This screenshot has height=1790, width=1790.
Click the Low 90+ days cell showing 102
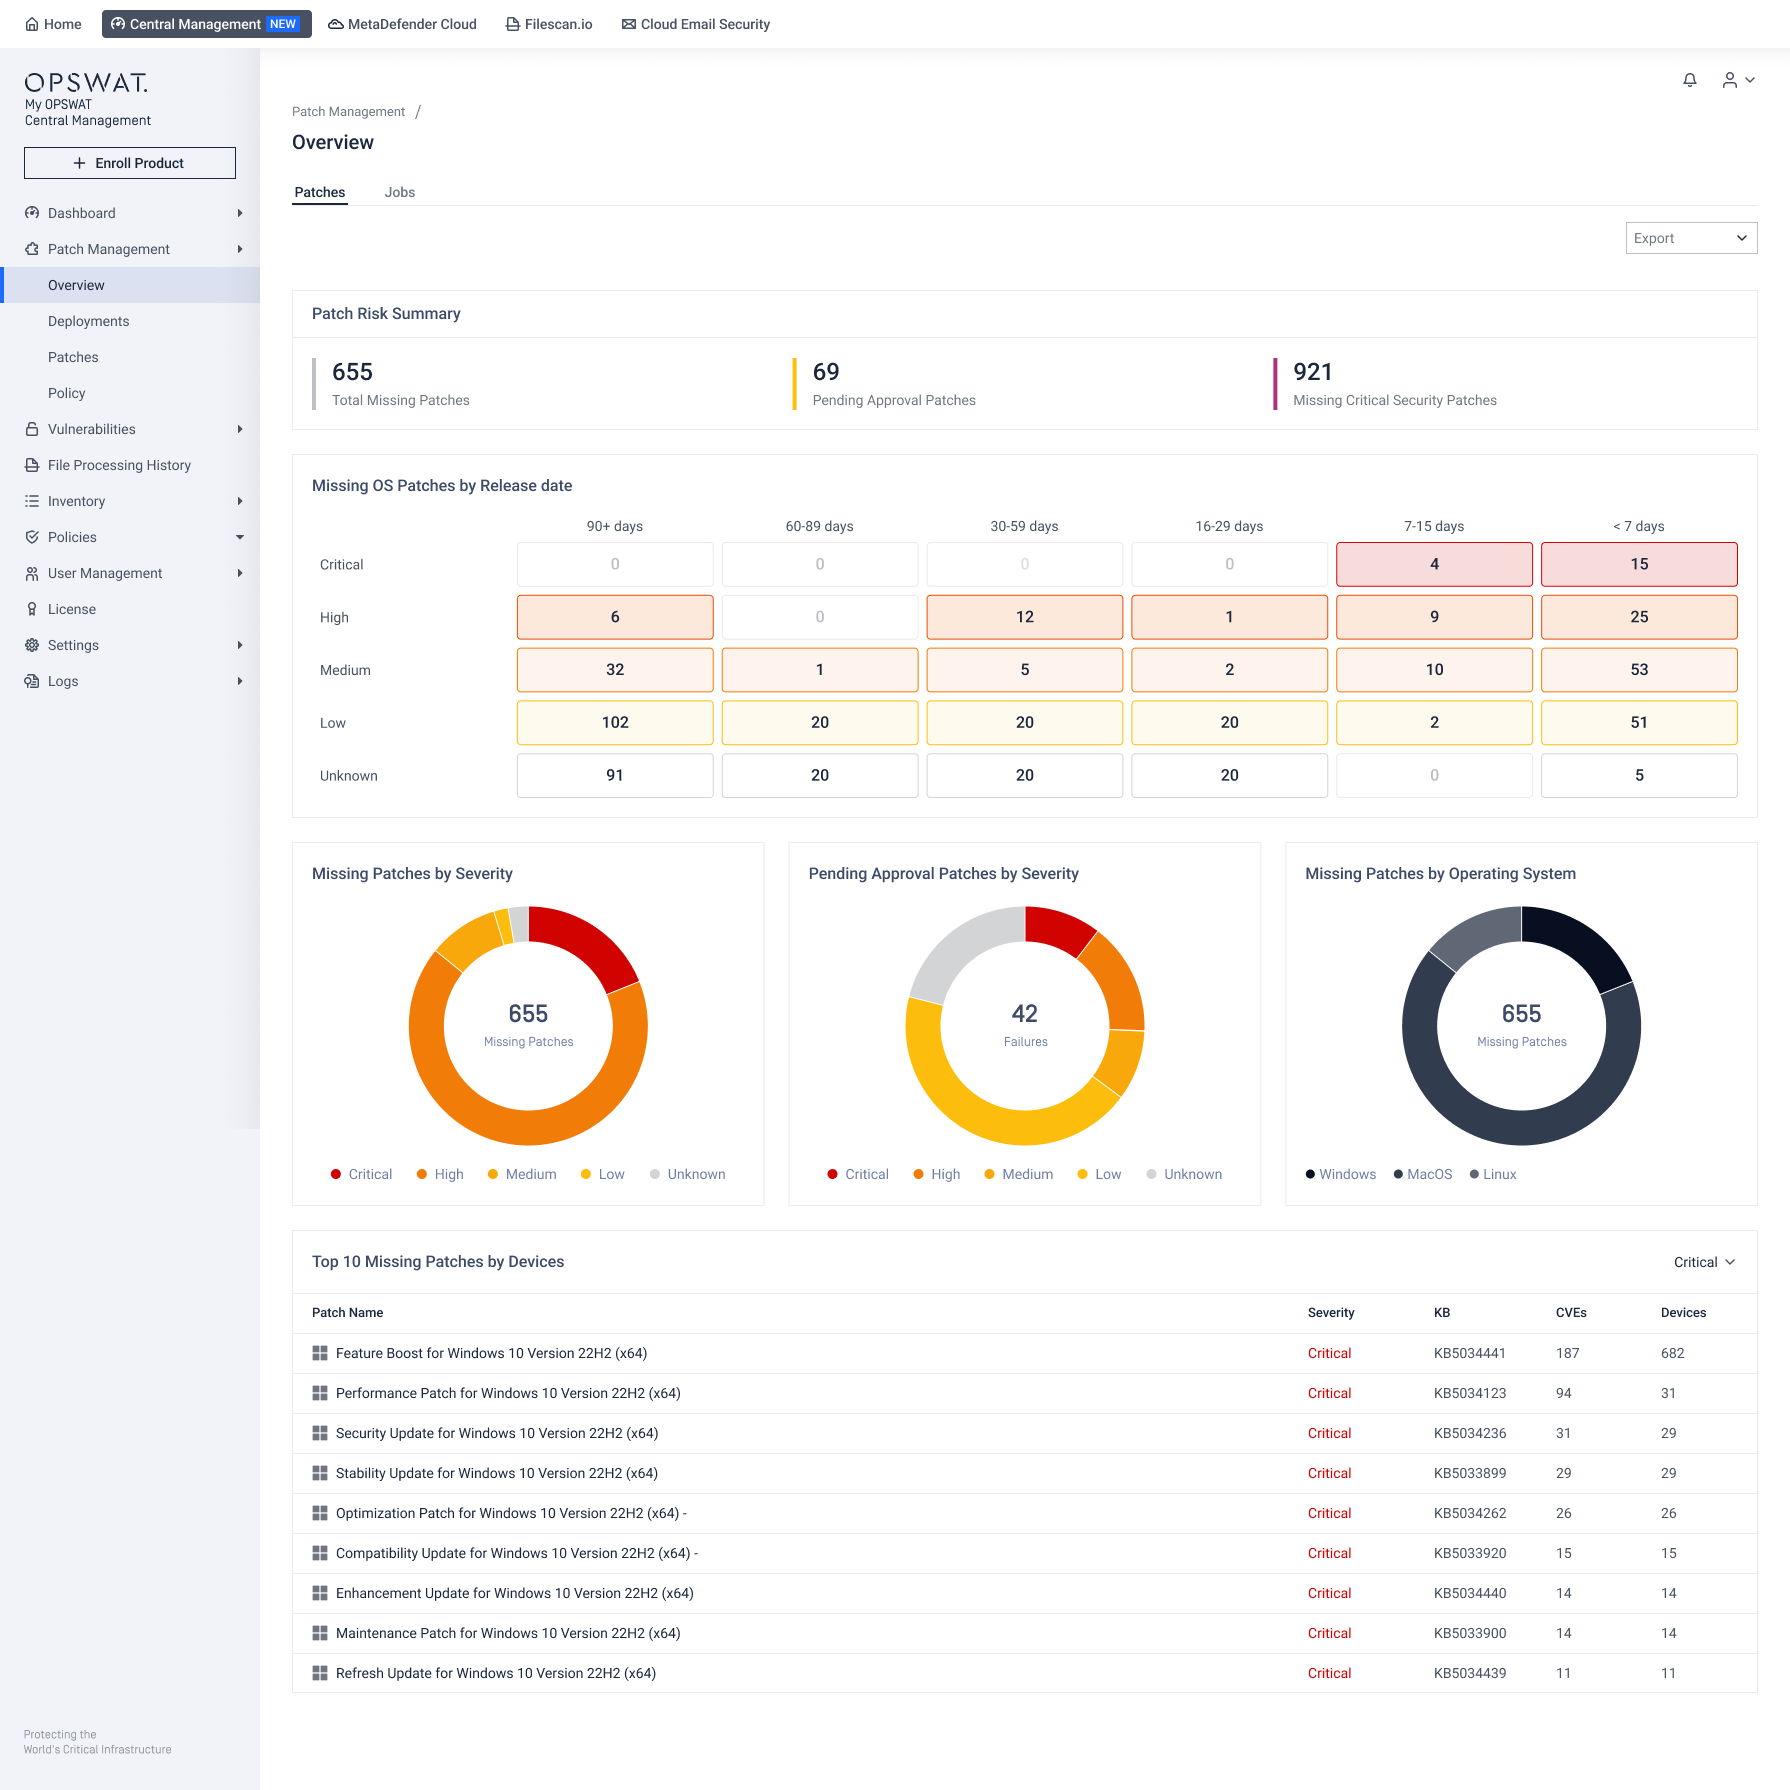[615, 722]
